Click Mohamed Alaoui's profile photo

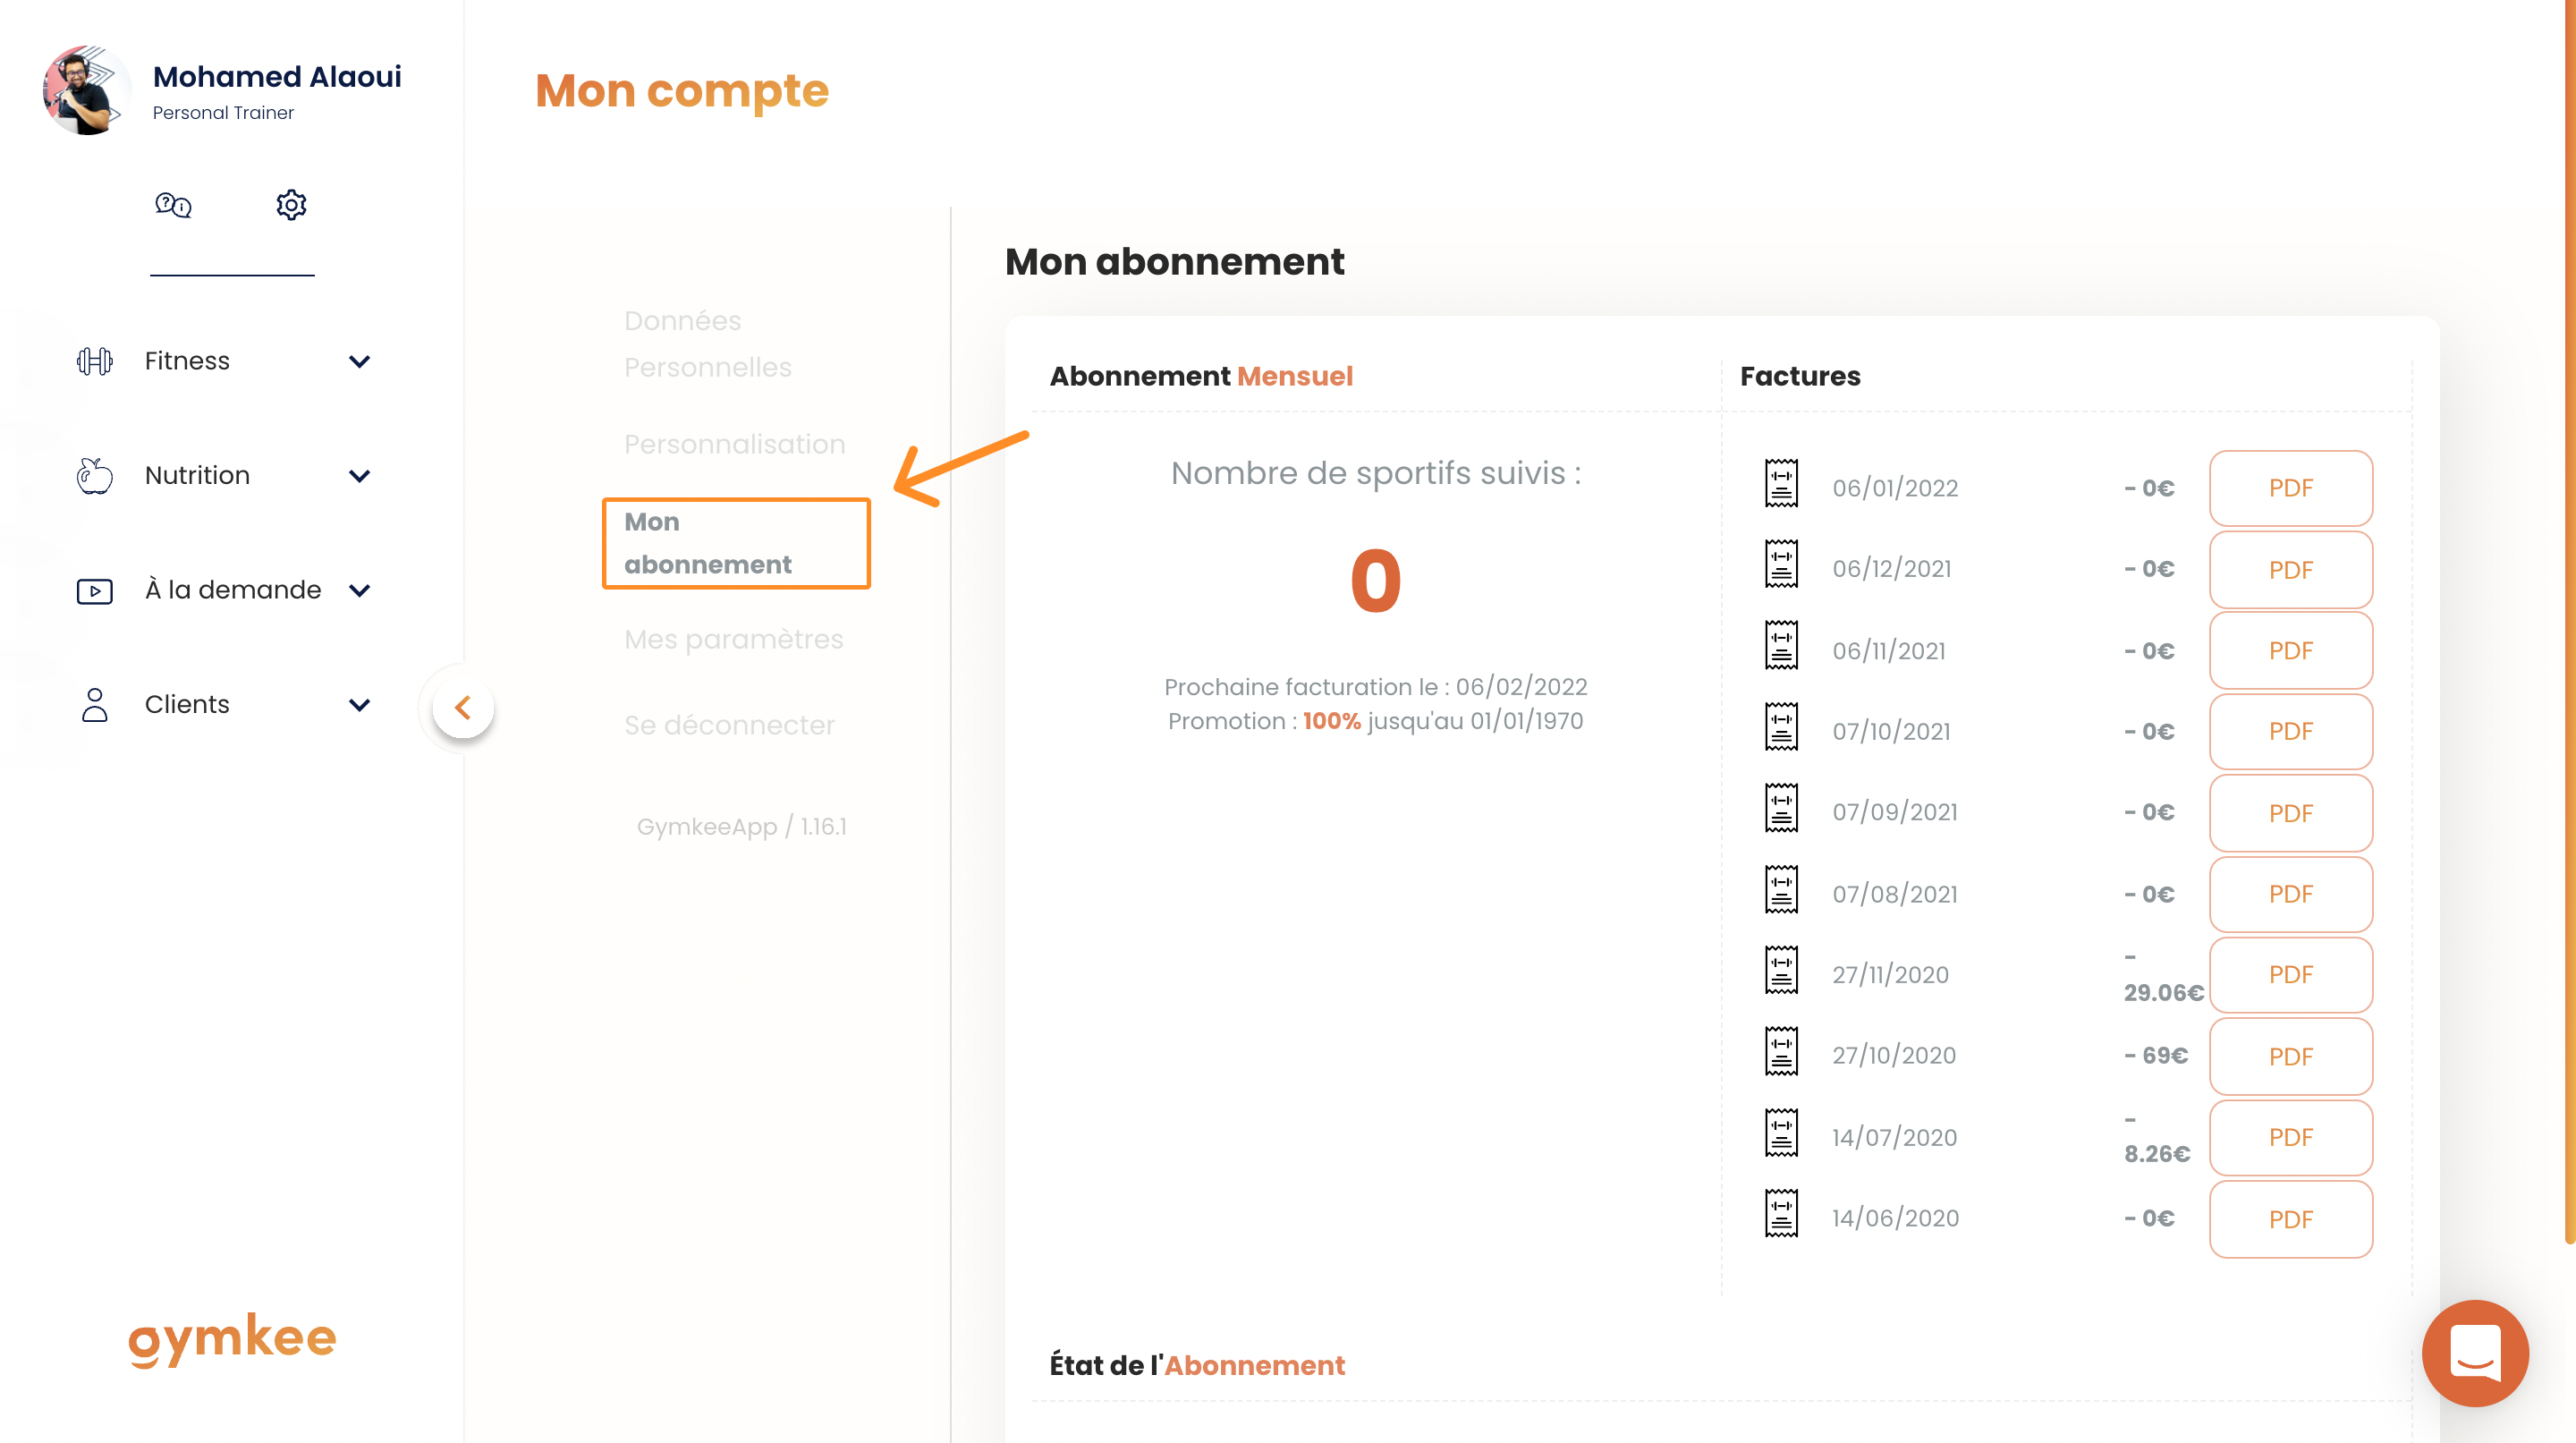point(86,90)
